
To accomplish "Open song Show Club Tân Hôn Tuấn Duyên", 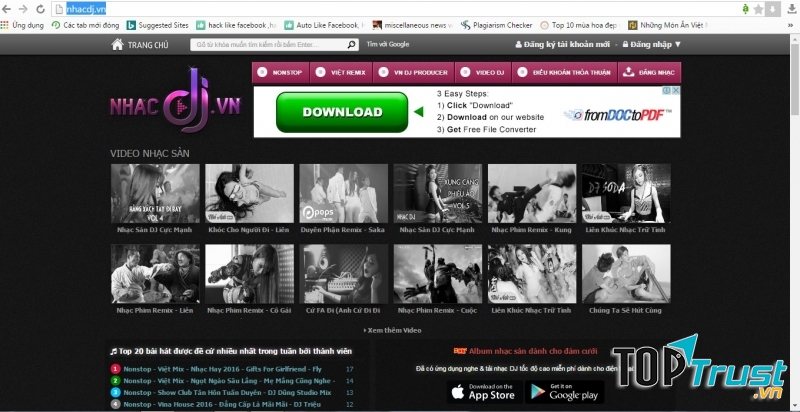I will point(227,393).
